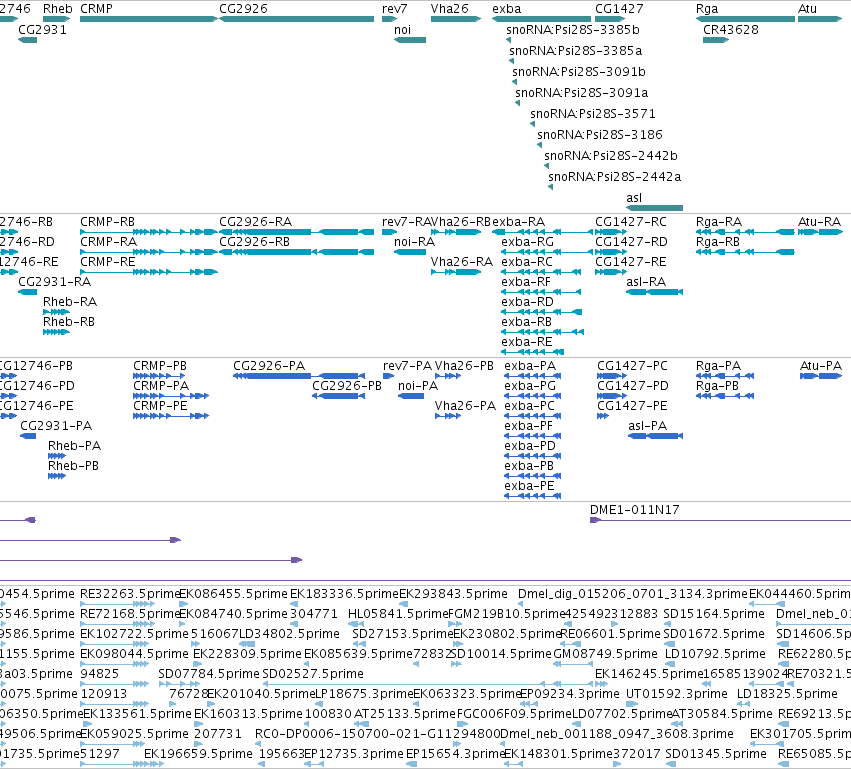Screen dimensions: 851x769
Task: Select the Atu gene label
Action: coord(807,9)
